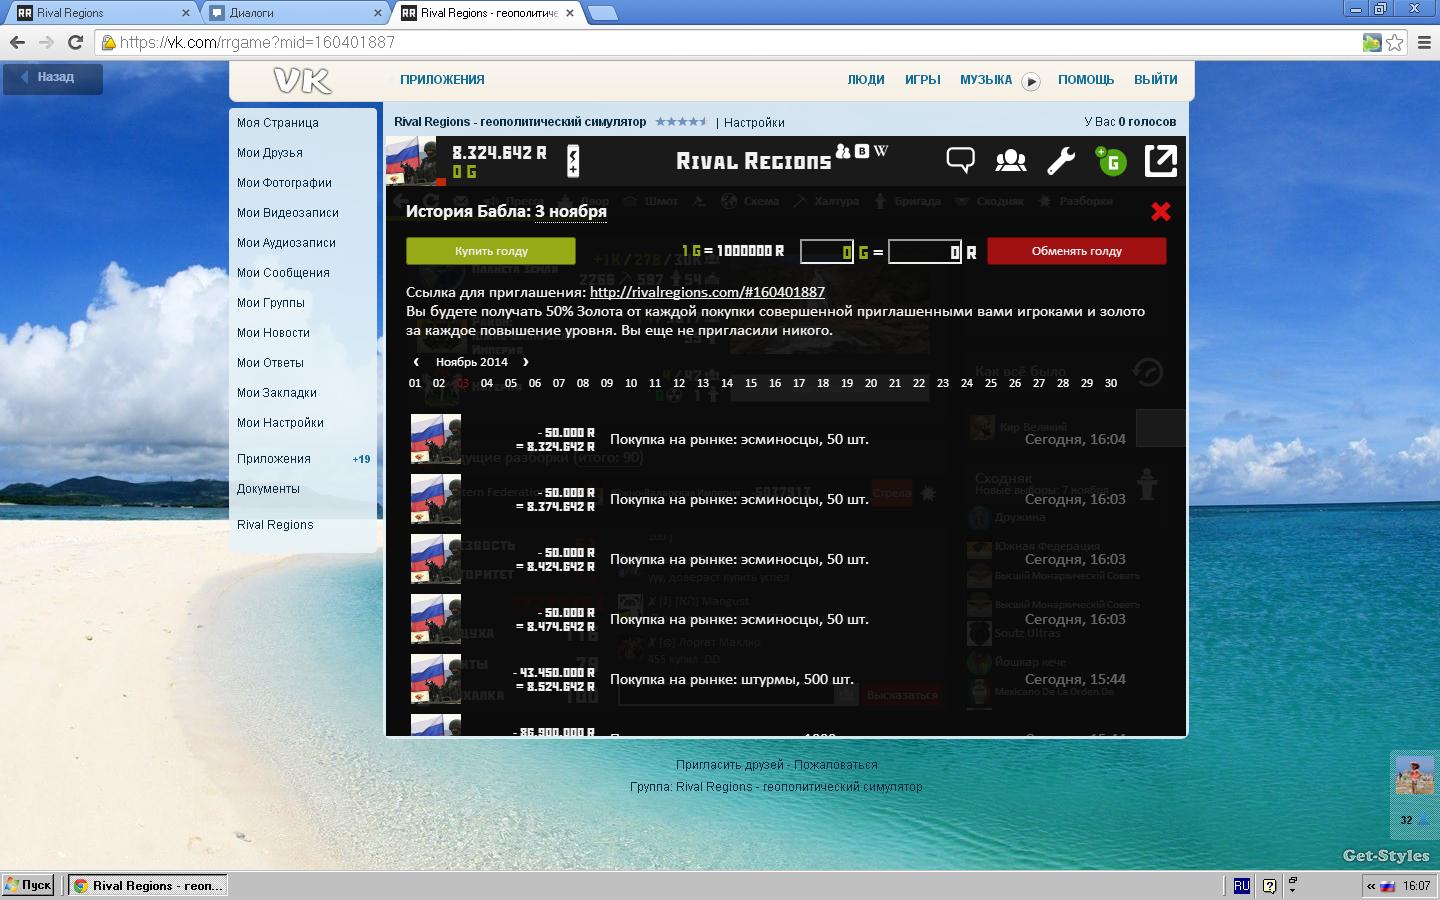Image resolution: width=1440 pixels, height=900 pixels.
Task: Go to previous month in calendar
Action: 416,362
